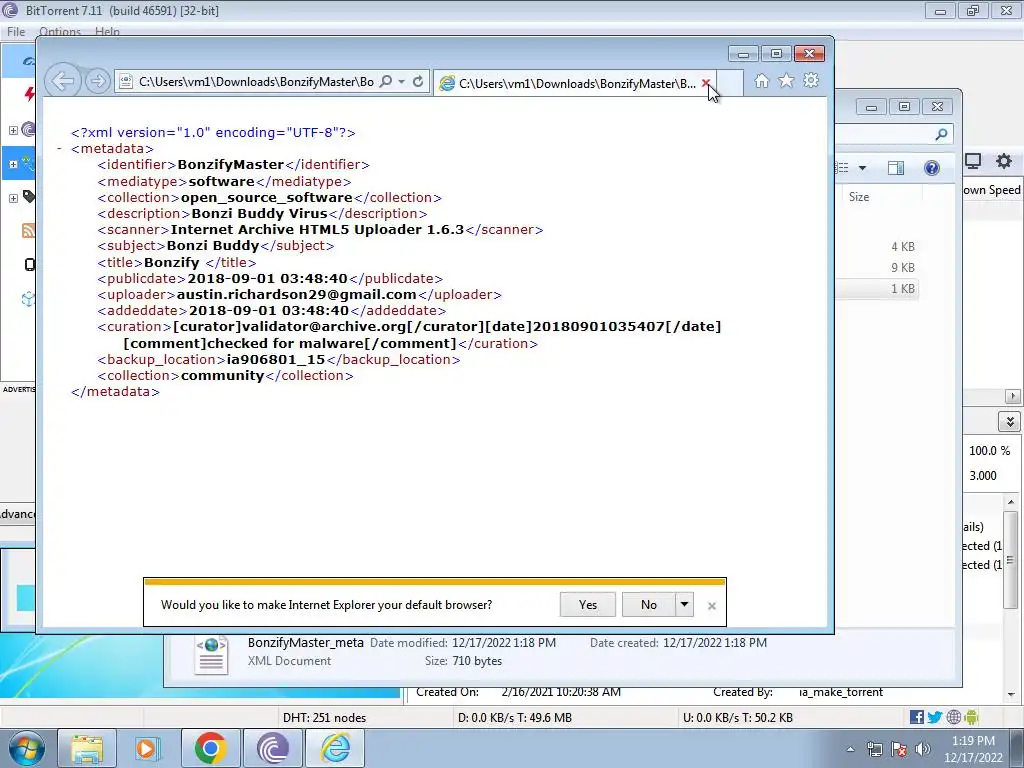This screenshot has width=1024, height=768.
Task: Close the BonzifyMaster tab
Action: [705, 83]
